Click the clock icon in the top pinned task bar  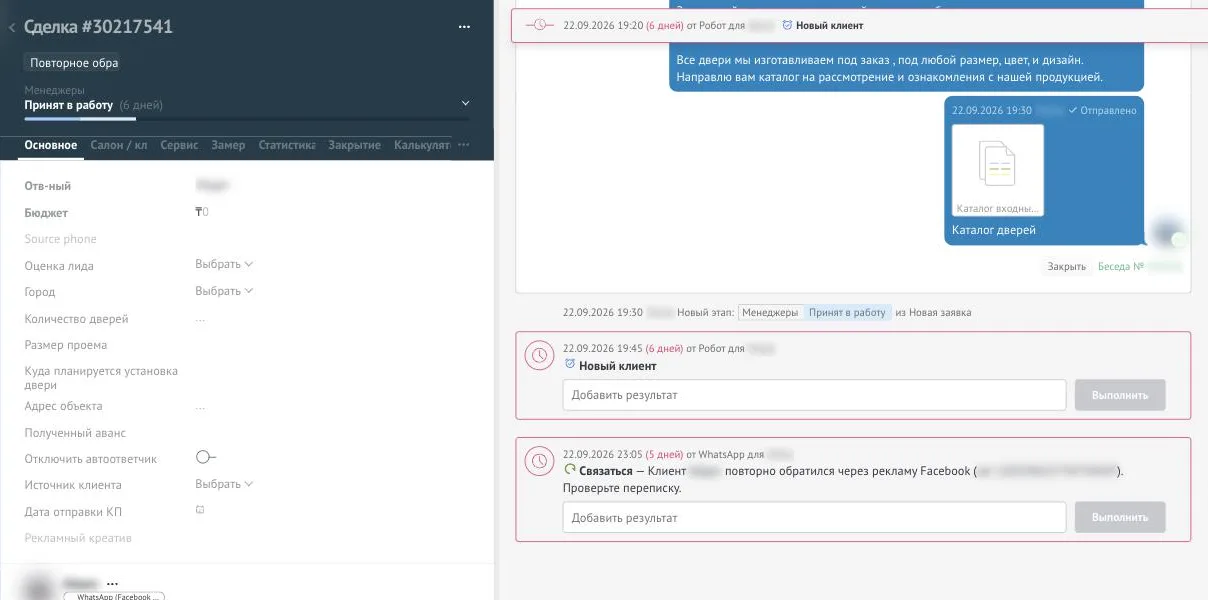pos(539,25)
